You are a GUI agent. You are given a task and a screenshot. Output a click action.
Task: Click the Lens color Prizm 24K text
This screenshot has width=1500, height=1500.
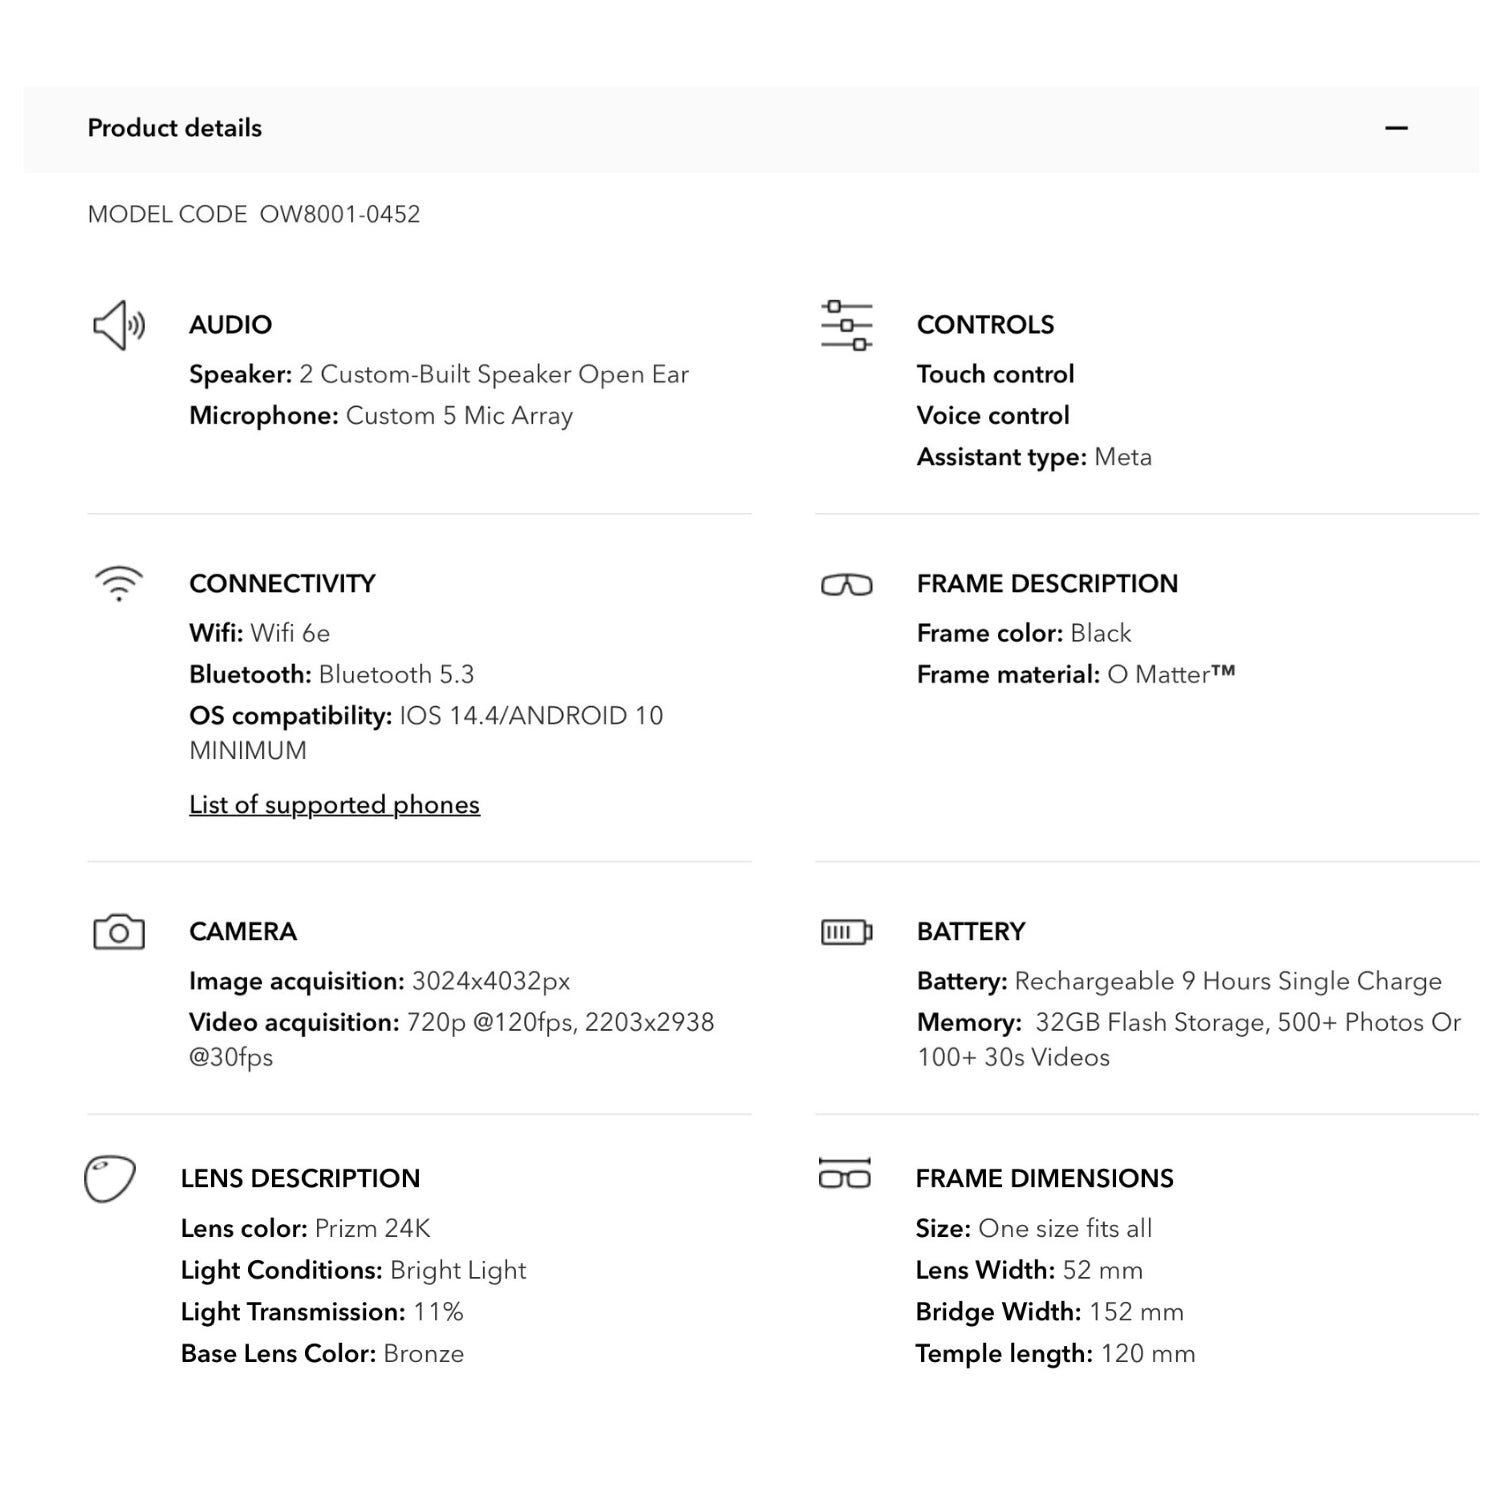305,1228
